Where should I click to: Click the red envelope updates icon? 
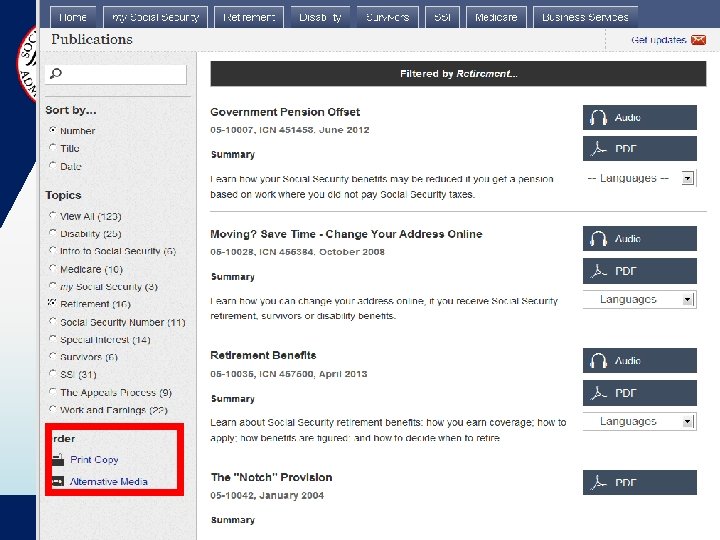tap(698, 40)
